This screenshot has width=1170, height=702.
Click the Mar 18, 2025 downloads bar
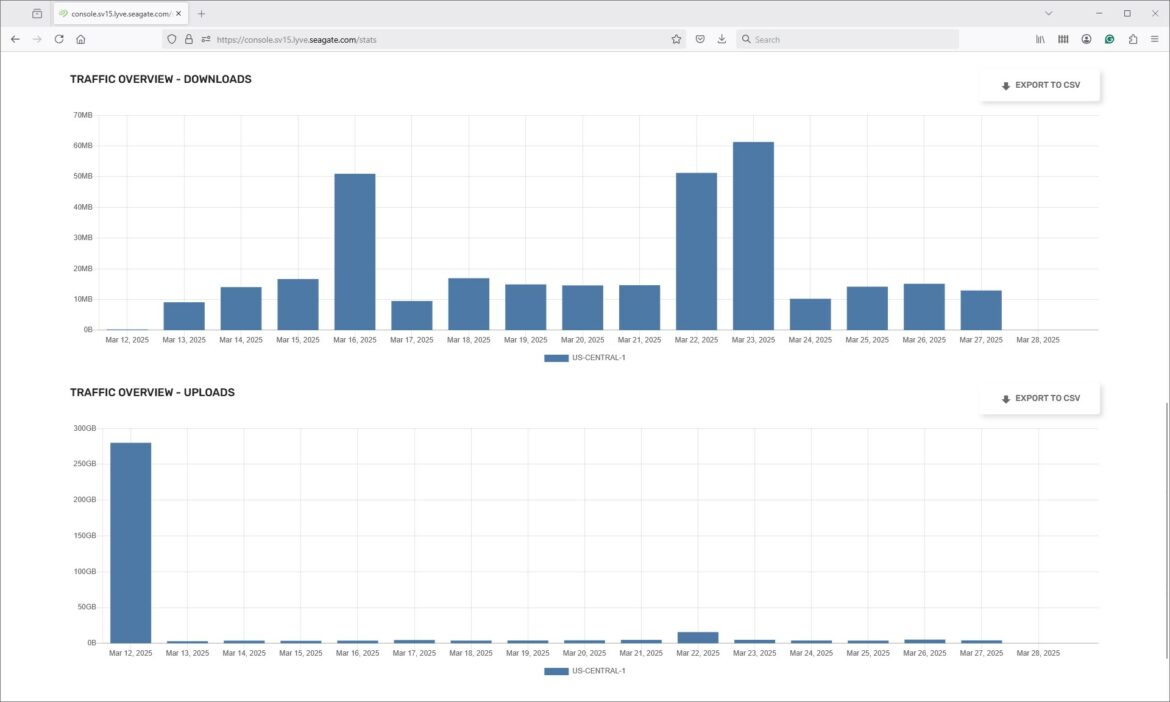click(x=469, y=304)
